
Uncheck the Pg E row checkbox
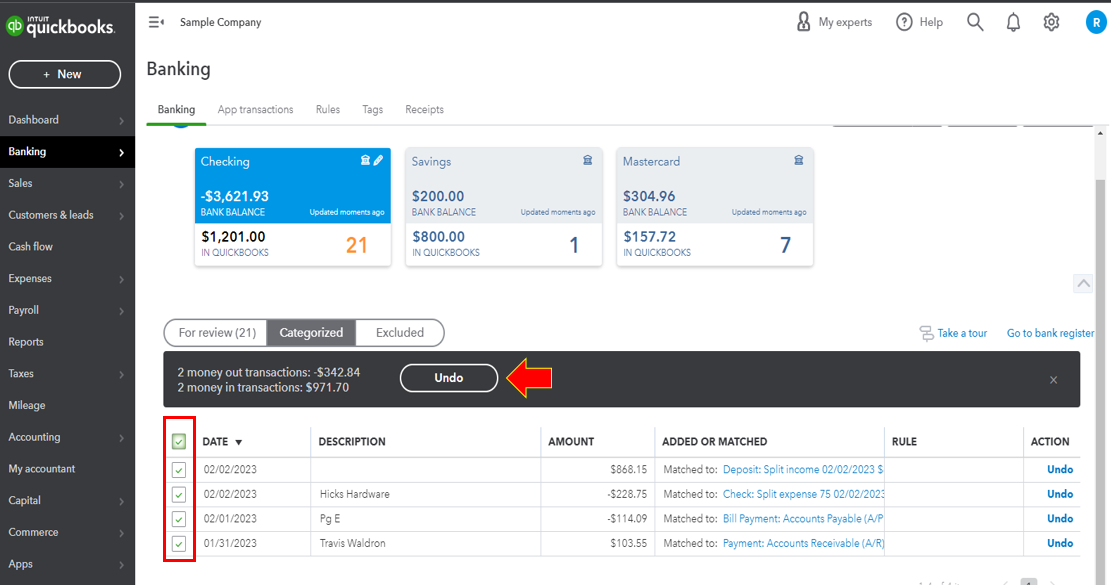tap(179, 519)
